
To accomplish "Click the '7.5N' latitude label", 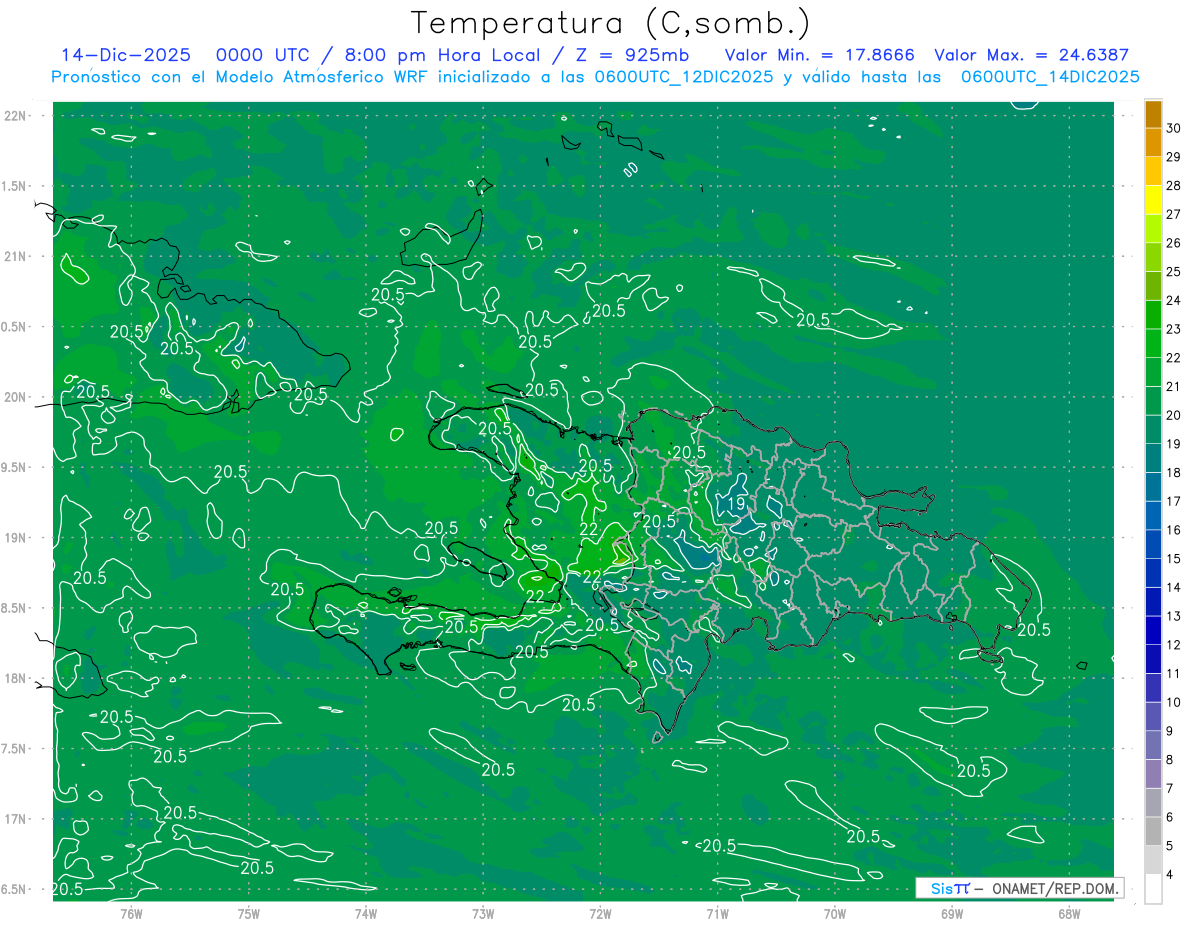I will (15, 749).
